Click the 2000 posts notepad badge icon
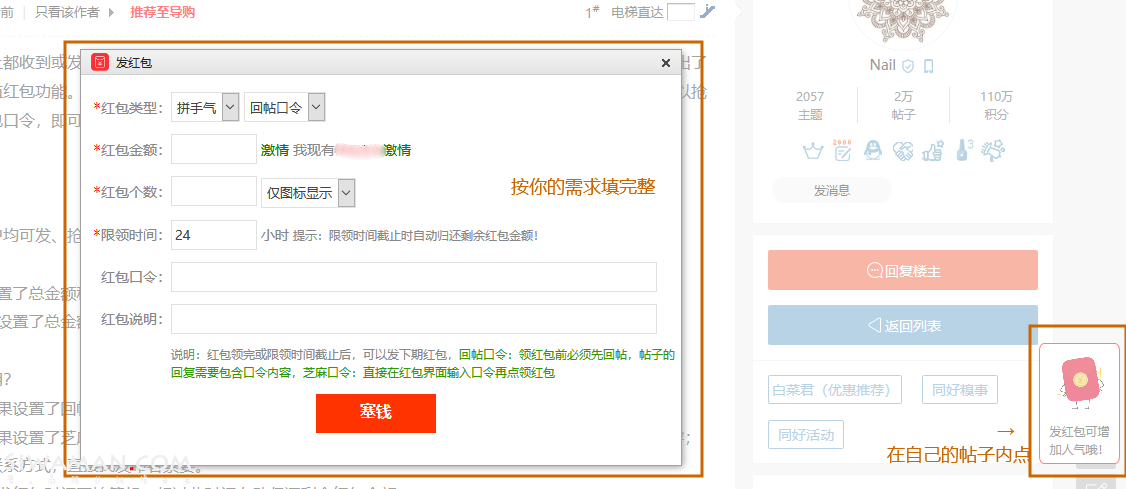 pyautogui.click(x=843, y=150)
